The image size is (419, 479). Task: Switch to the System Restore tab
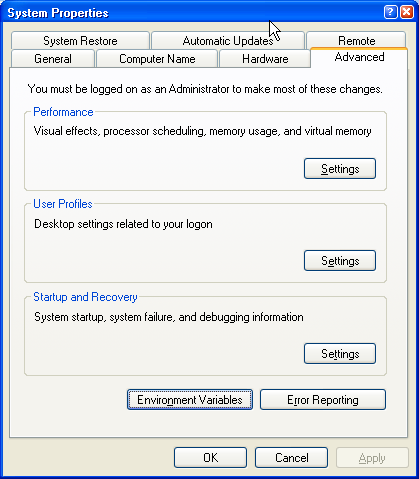click(80, 41)
